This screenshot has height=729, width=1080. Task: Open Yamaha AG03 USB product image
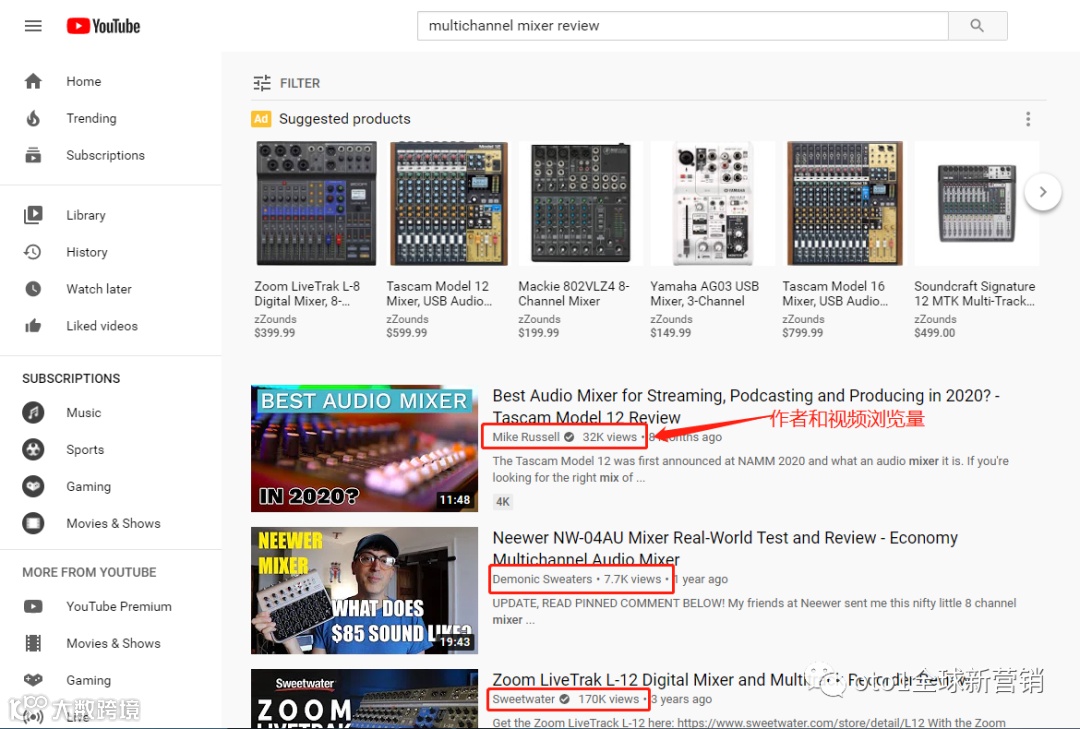point(713,203)
